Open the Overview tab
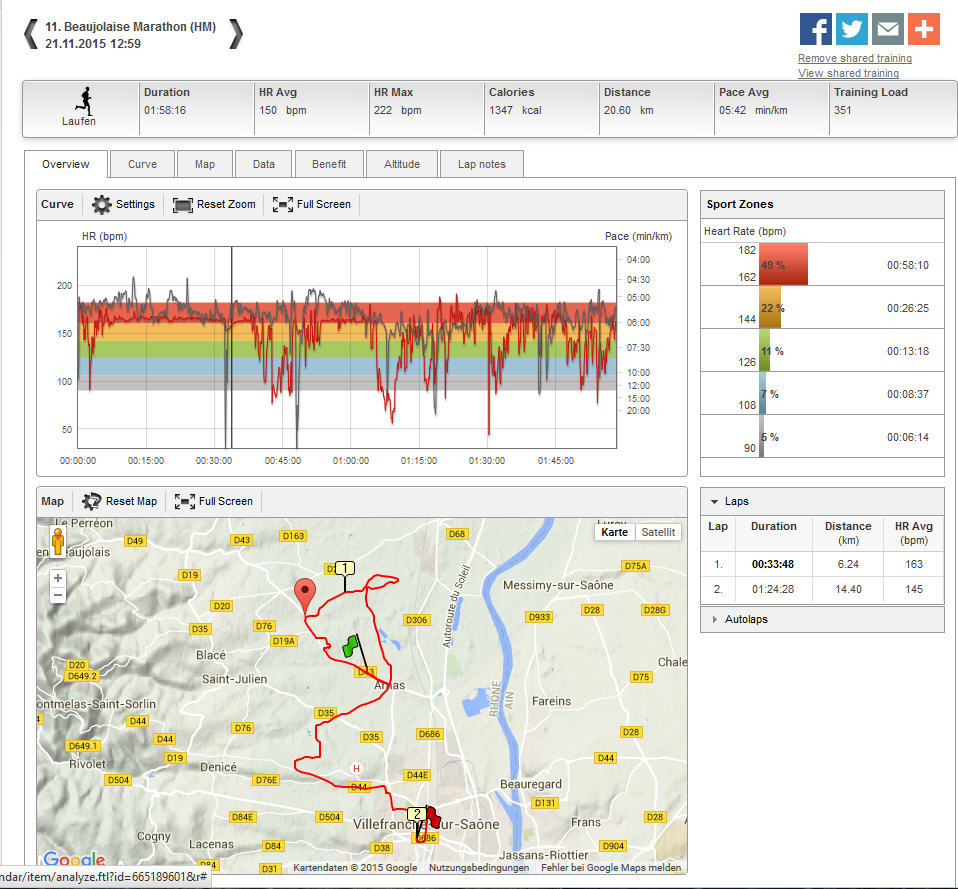 point(65,164)
